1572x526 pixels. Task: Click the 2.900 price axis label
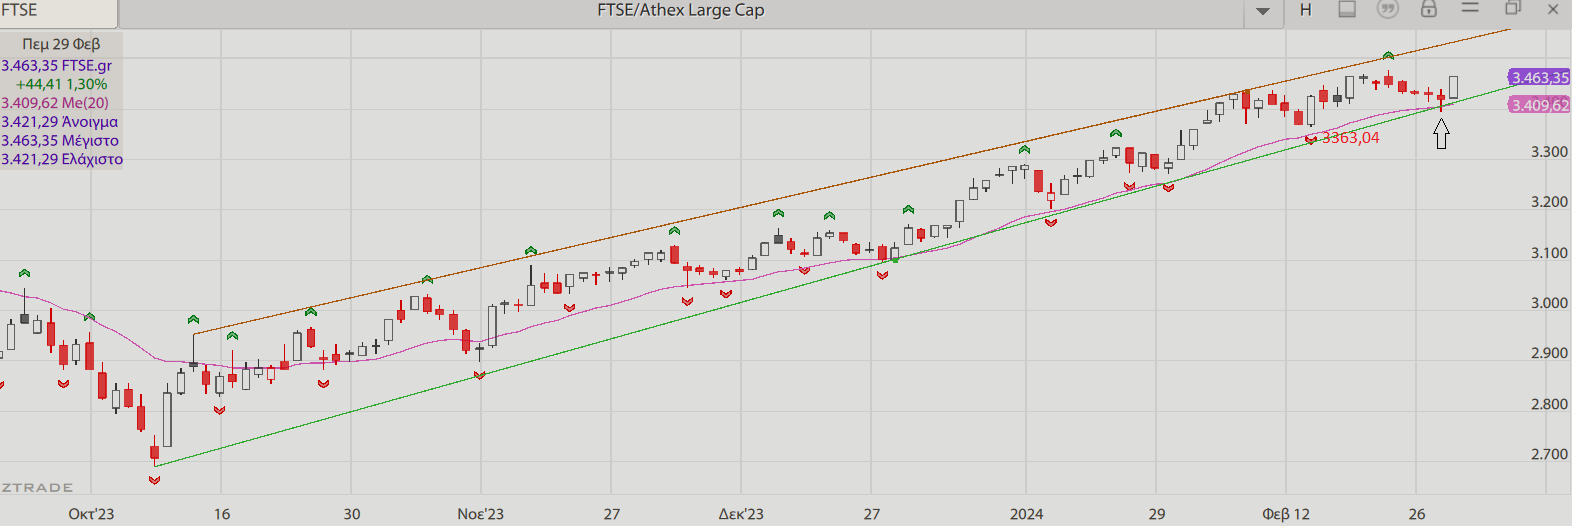[1549, 353]
